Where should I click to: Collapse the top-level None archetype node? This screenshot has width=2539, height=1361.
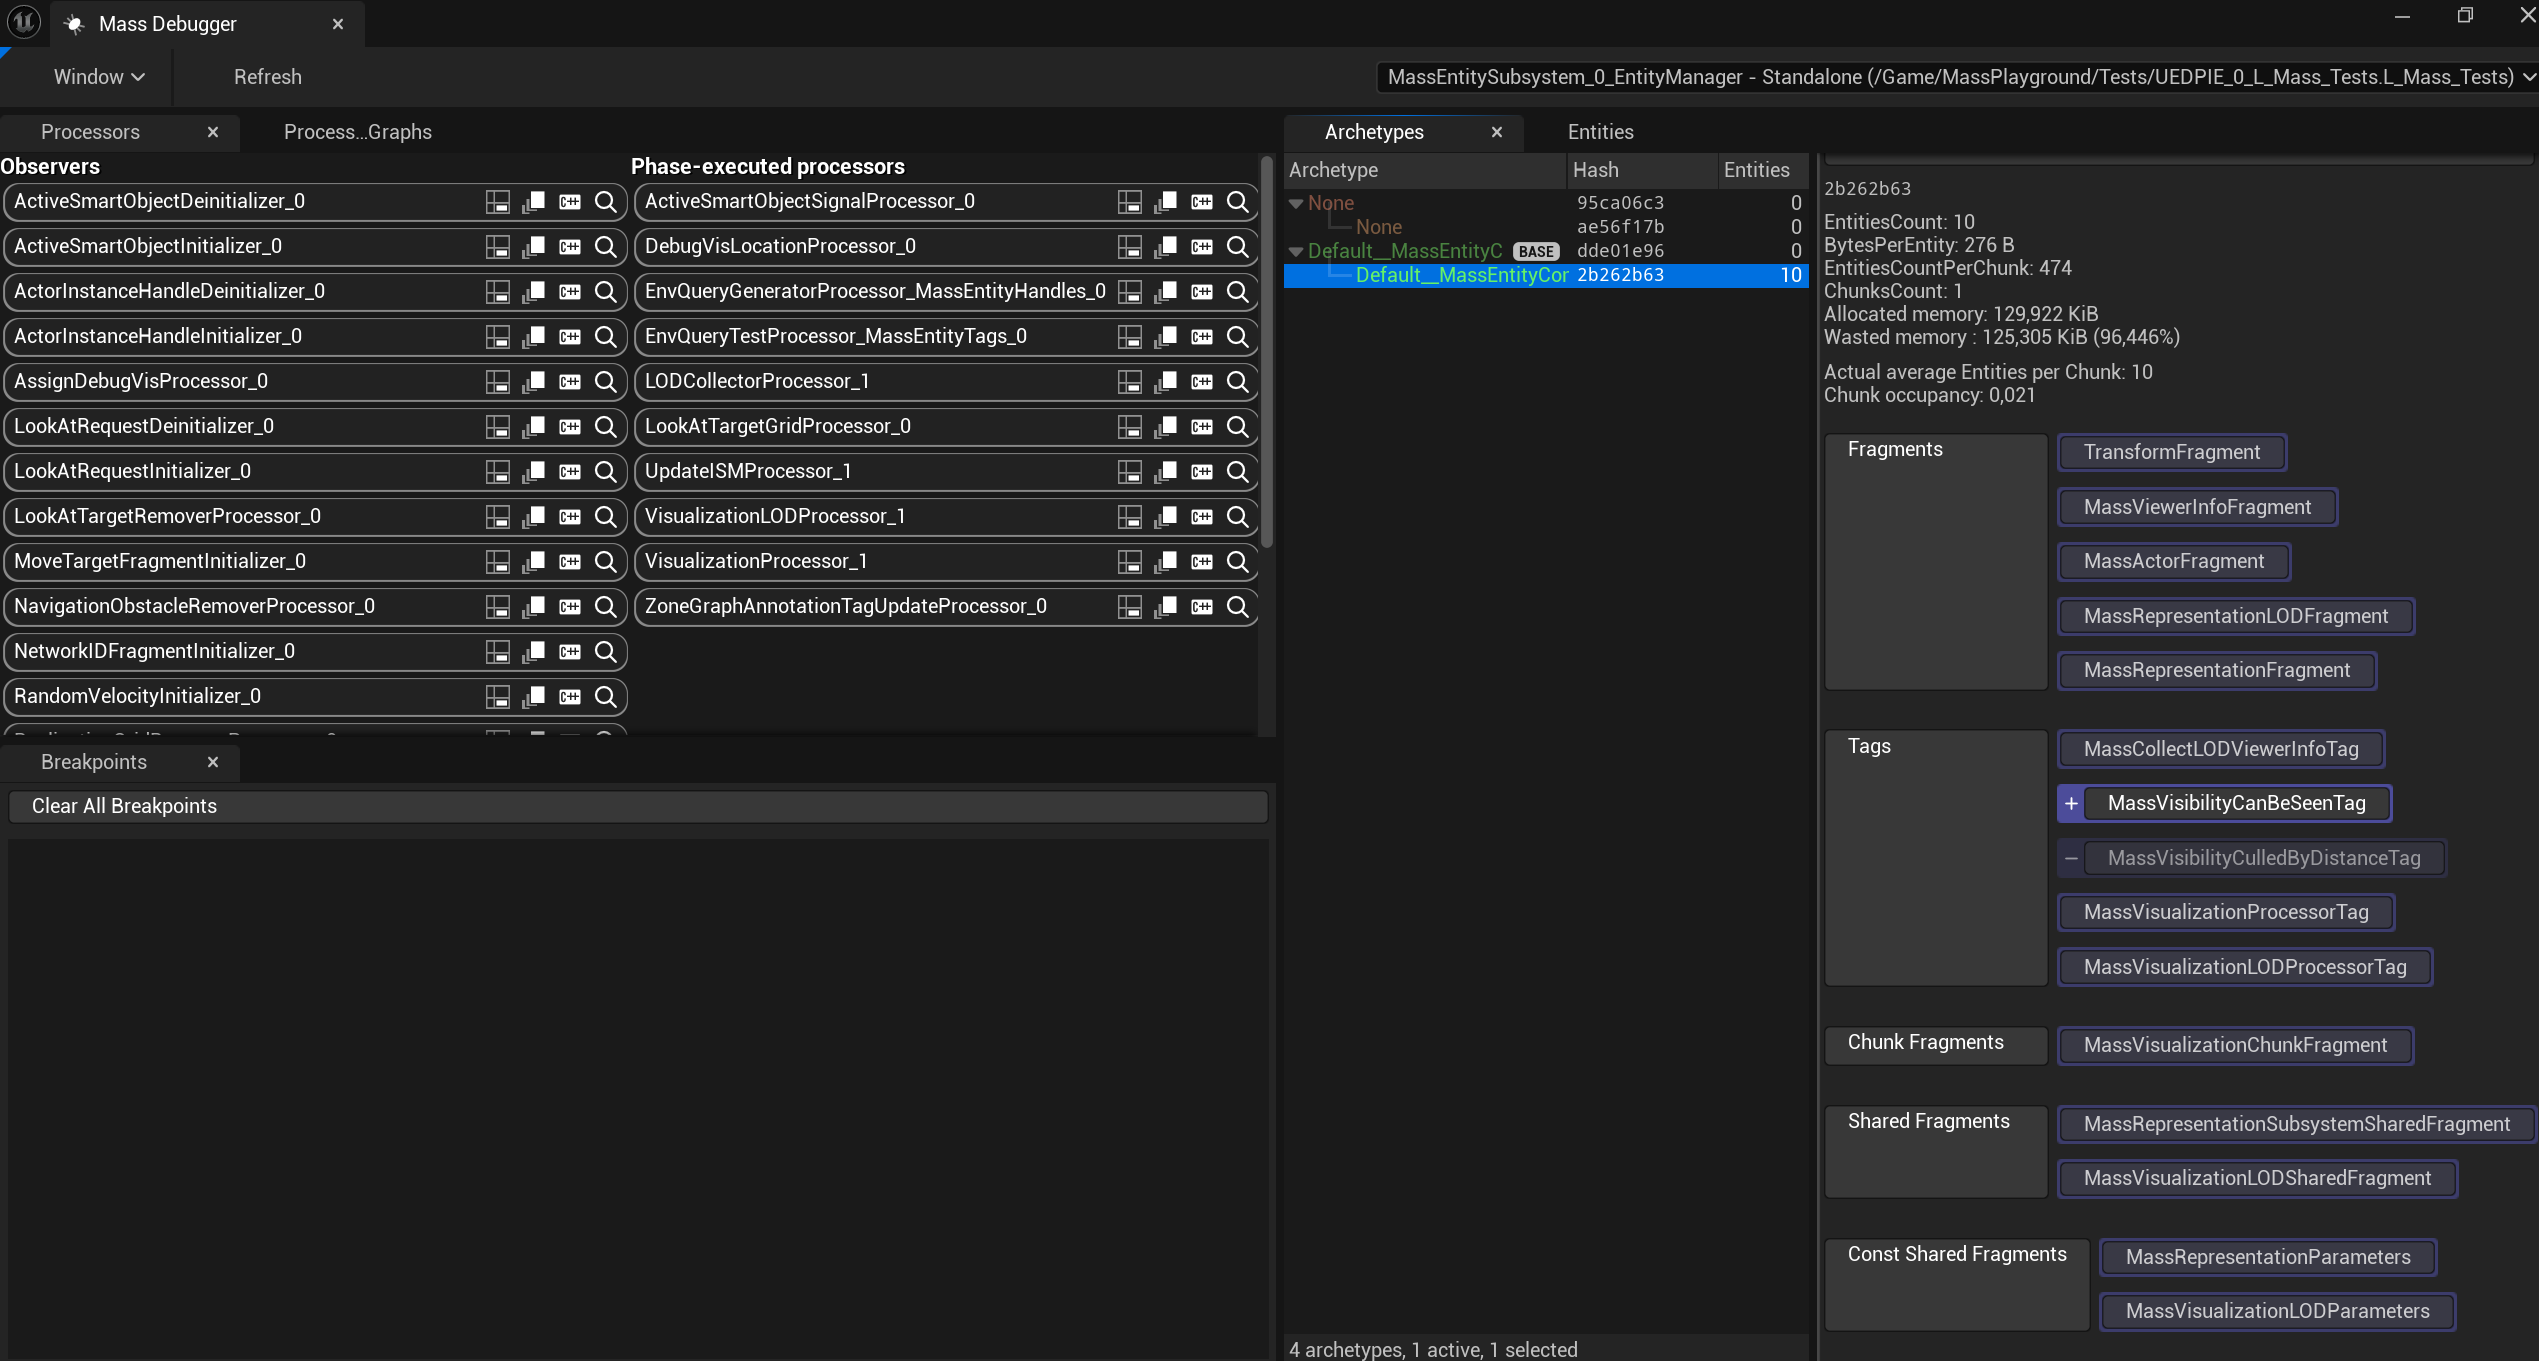(1296, 204)
